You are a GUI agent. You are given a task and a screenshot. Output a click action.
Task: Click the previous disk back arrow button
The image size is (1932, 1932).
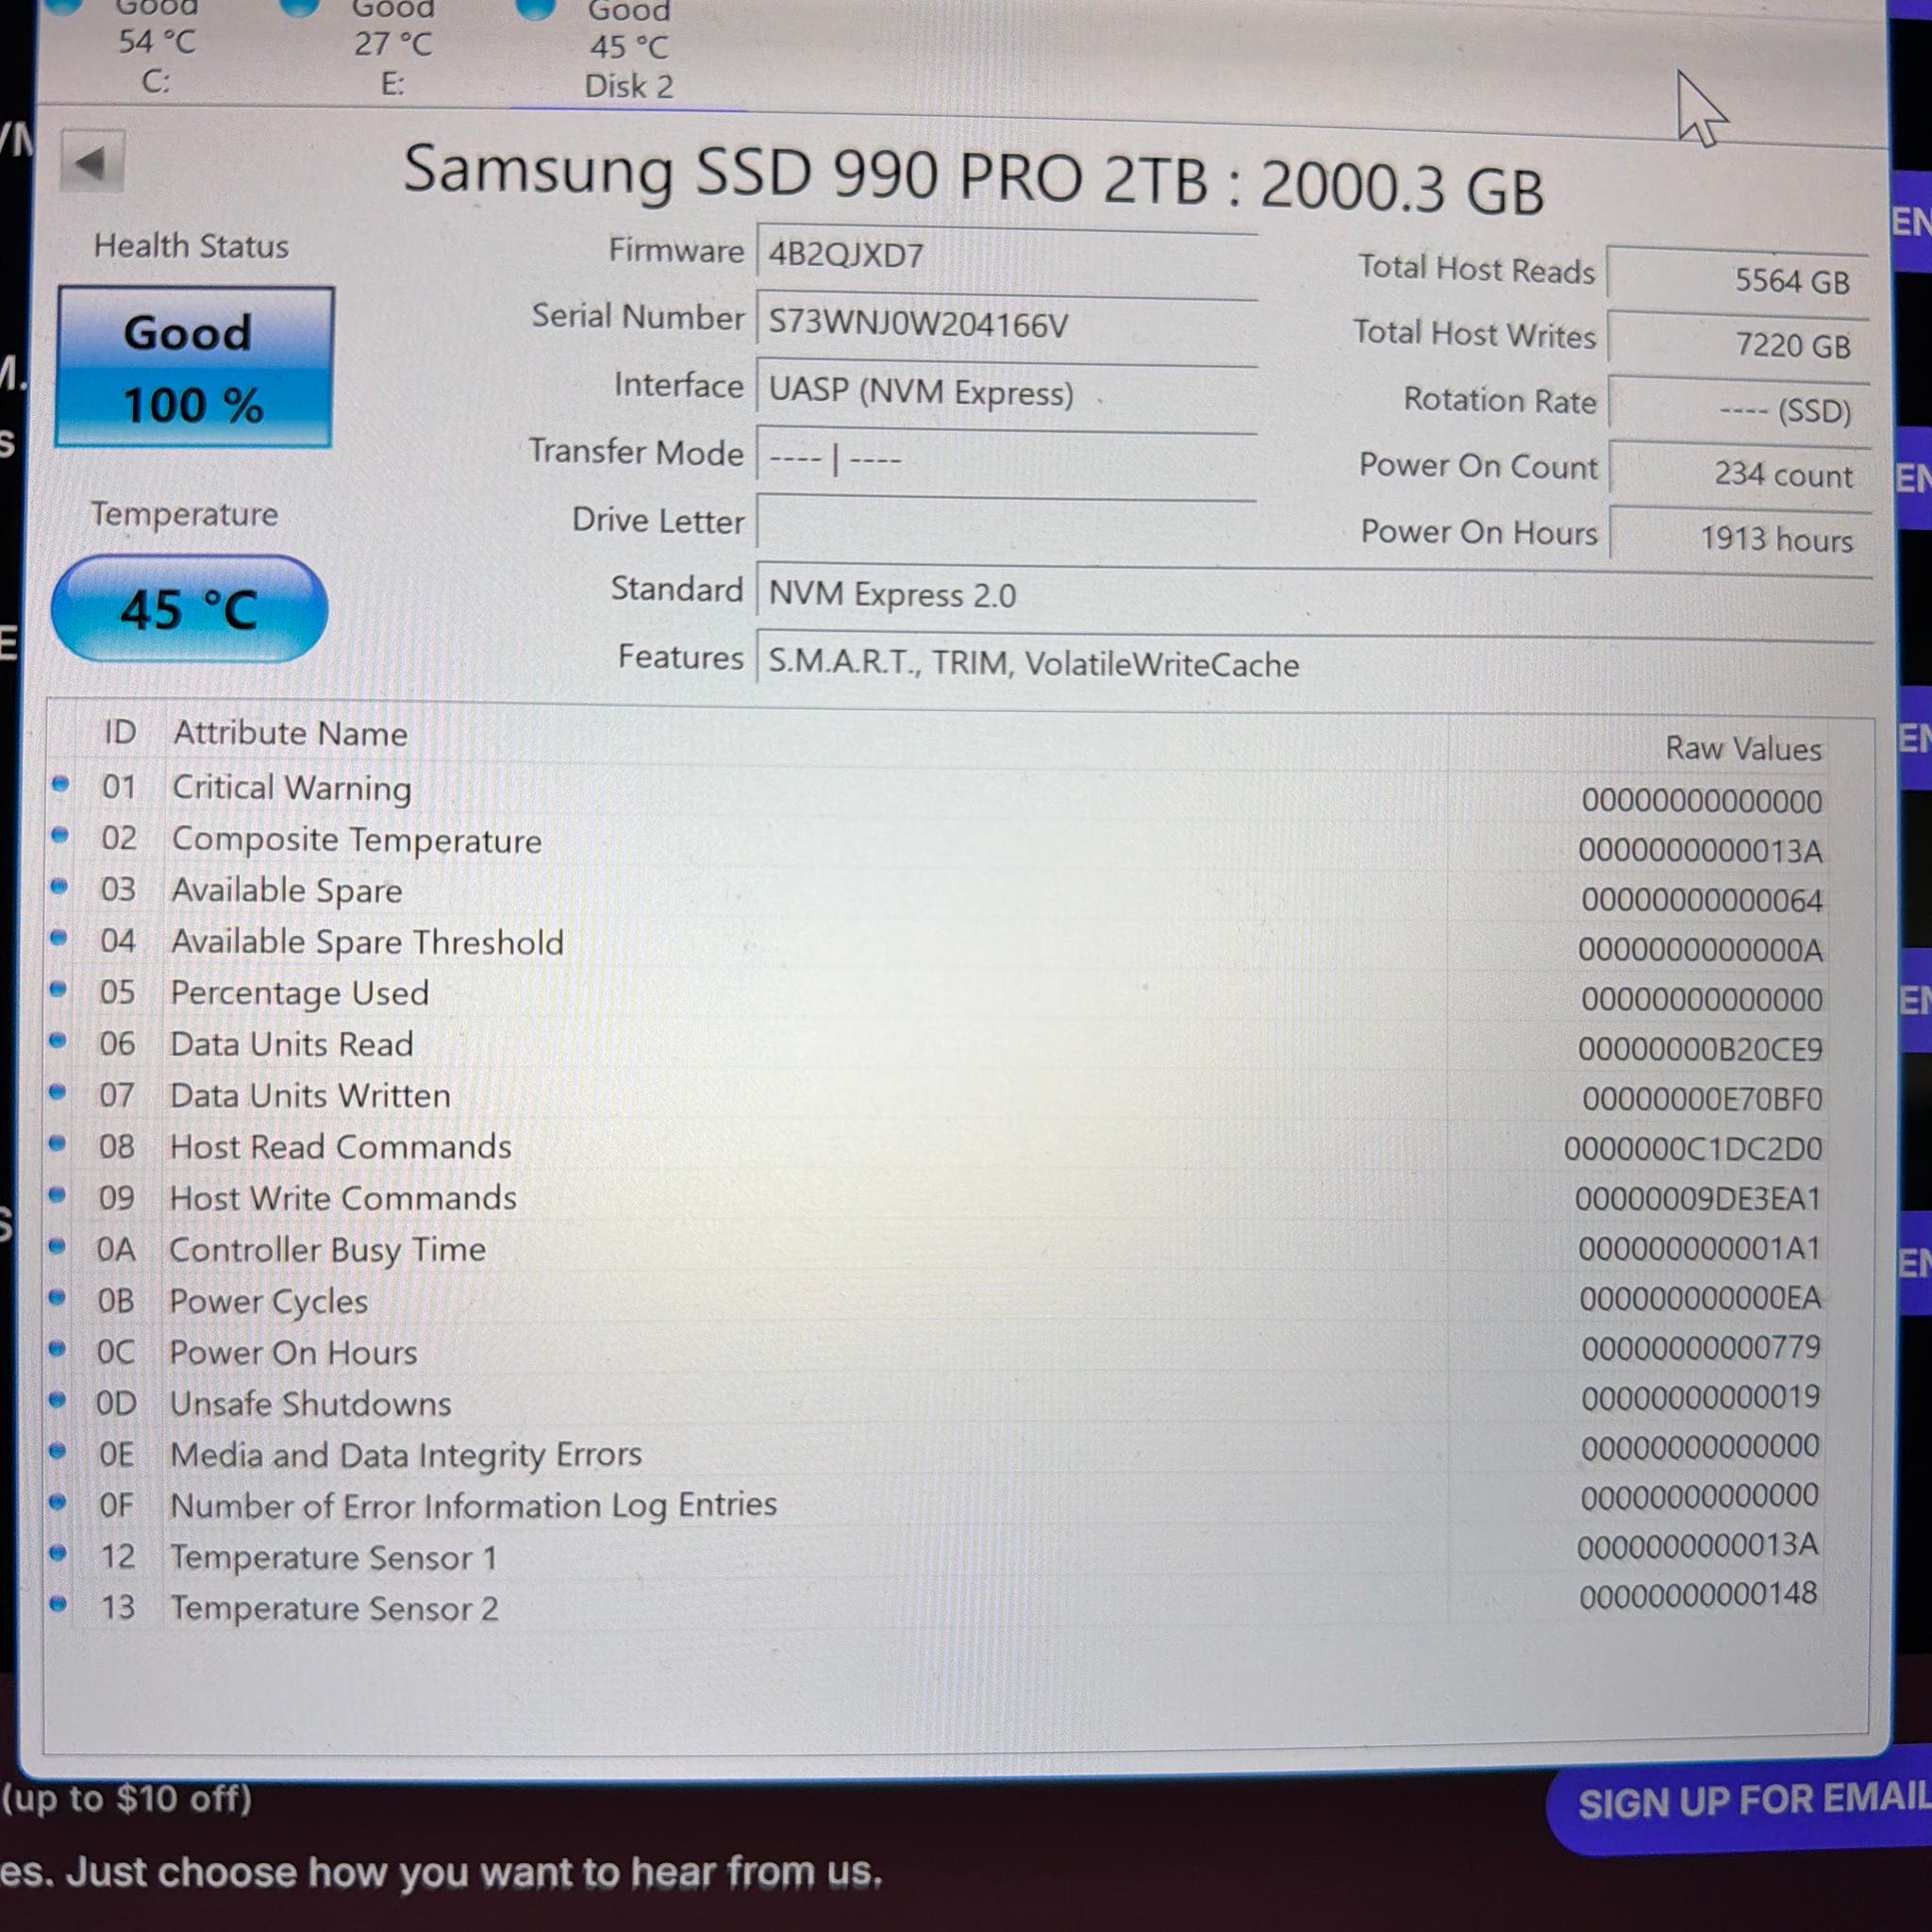point(92,162)
